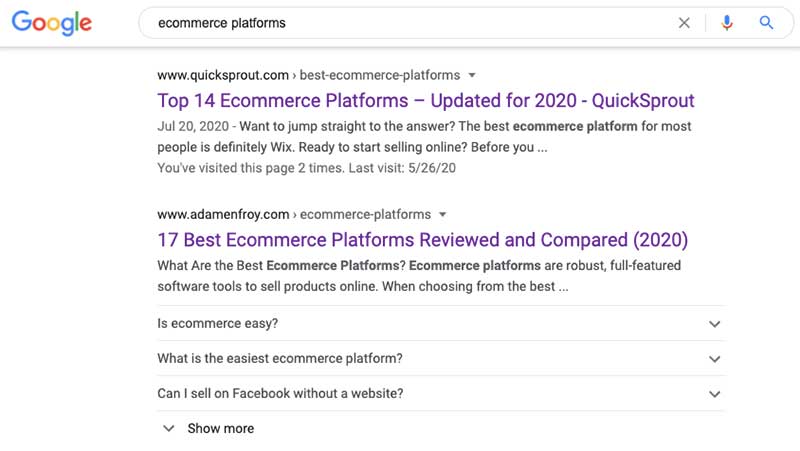Click the "best-ecommerce-platforms" breadcrumb path
This screenshot has height=451, width=800.
[380, 75]
